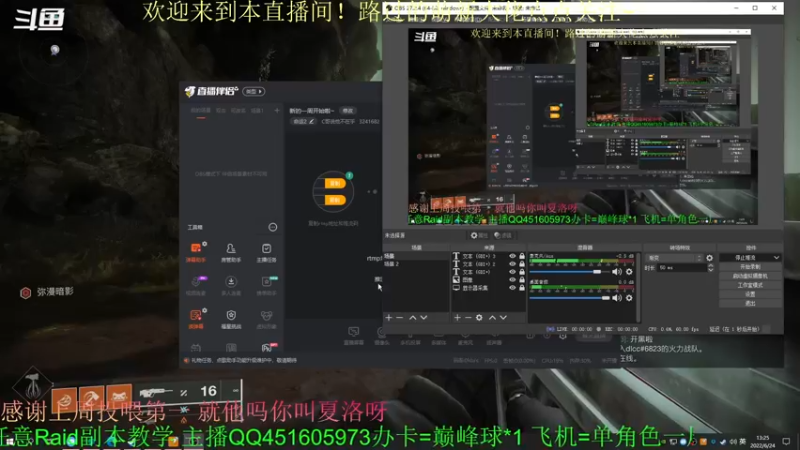Unlock the 文本 (GDI+) 3 source

pos(522,256)
